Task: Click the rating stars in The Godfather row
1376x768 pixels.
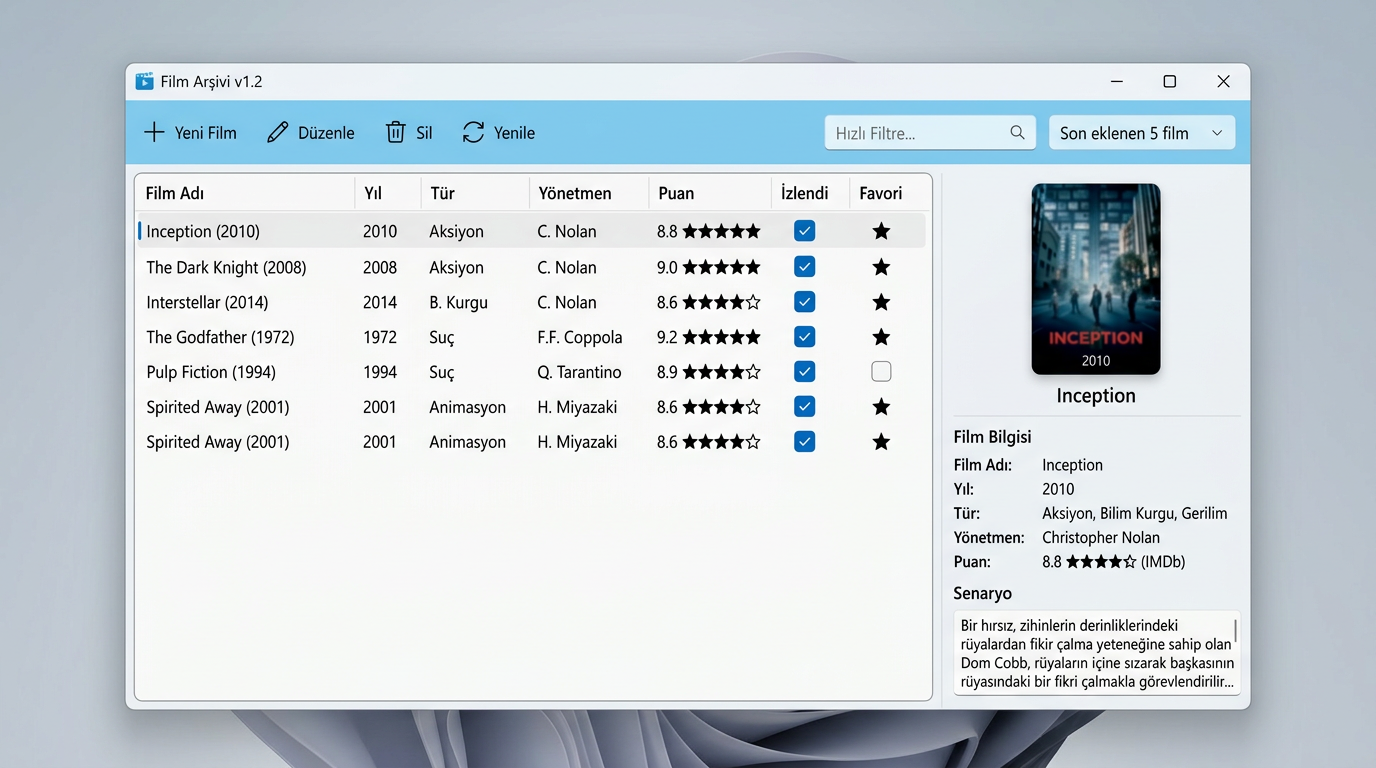Action: 722,337
